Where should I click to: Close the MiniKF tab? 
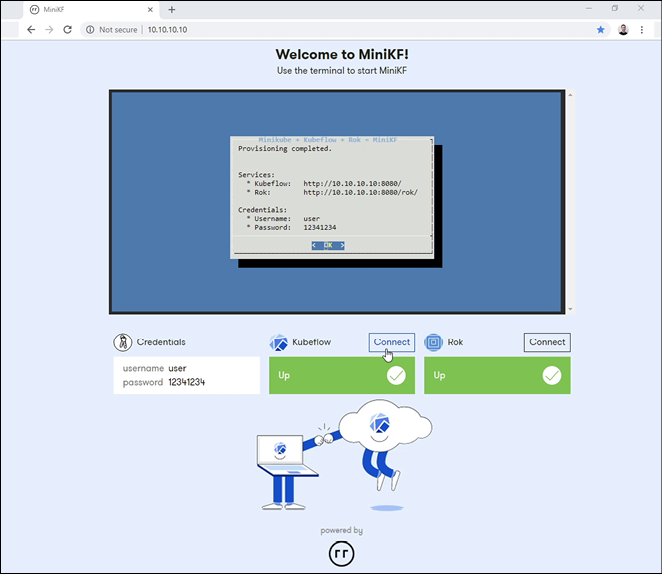click(150, 9)
